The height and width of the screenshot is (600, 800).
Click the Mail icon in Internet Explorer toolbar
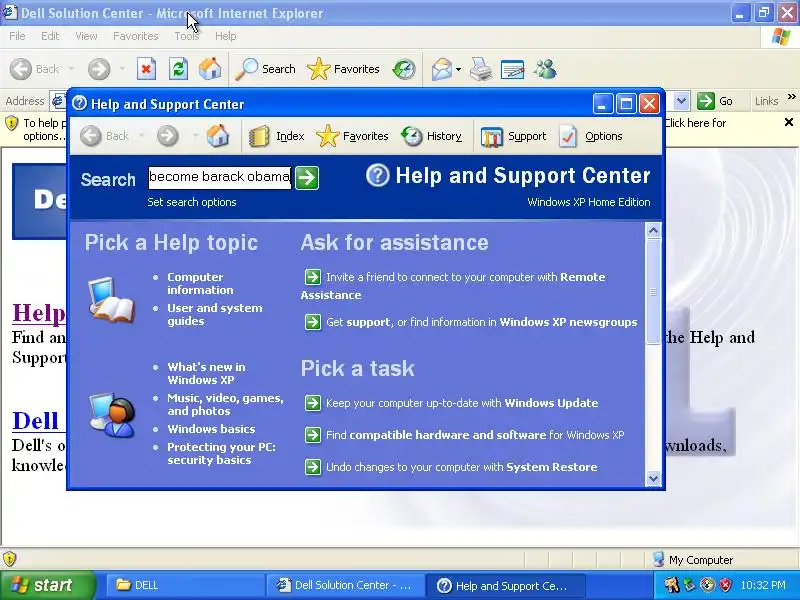click(441, 69)
